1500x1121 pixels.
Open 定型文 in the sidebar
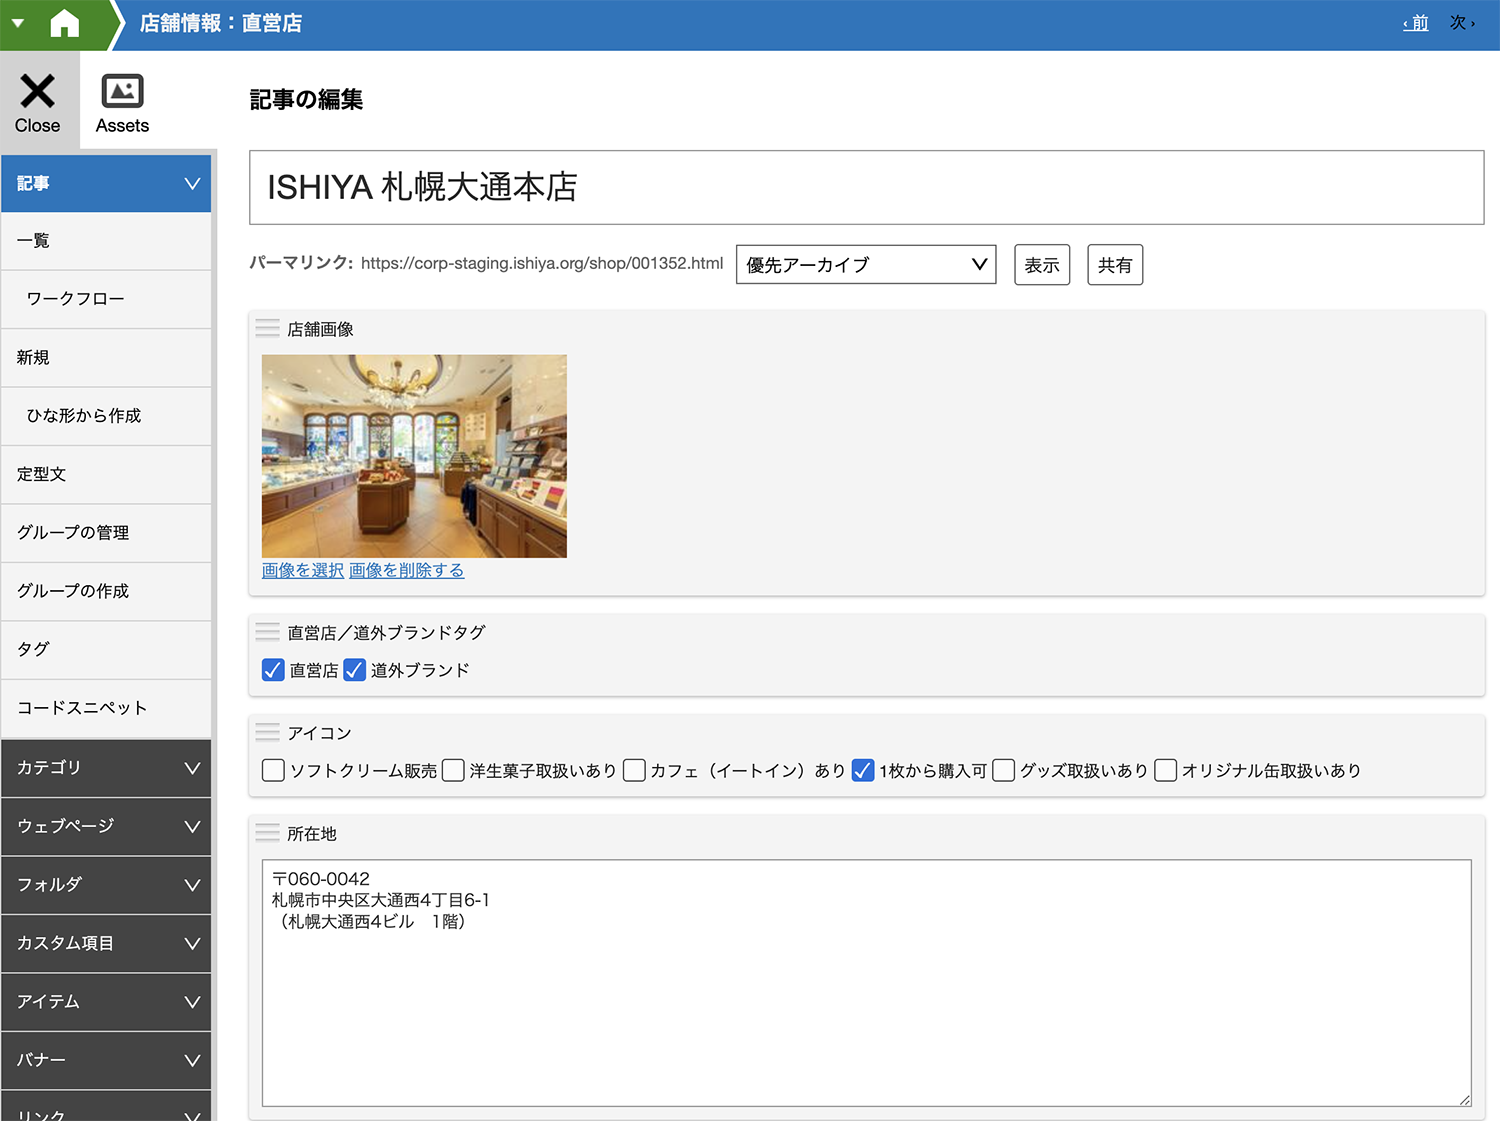pos(106,474)
